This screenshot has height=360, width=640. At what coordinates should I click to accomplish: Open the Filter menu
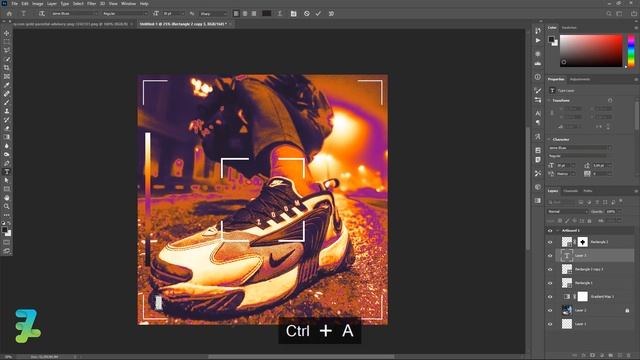click(91, 4)
